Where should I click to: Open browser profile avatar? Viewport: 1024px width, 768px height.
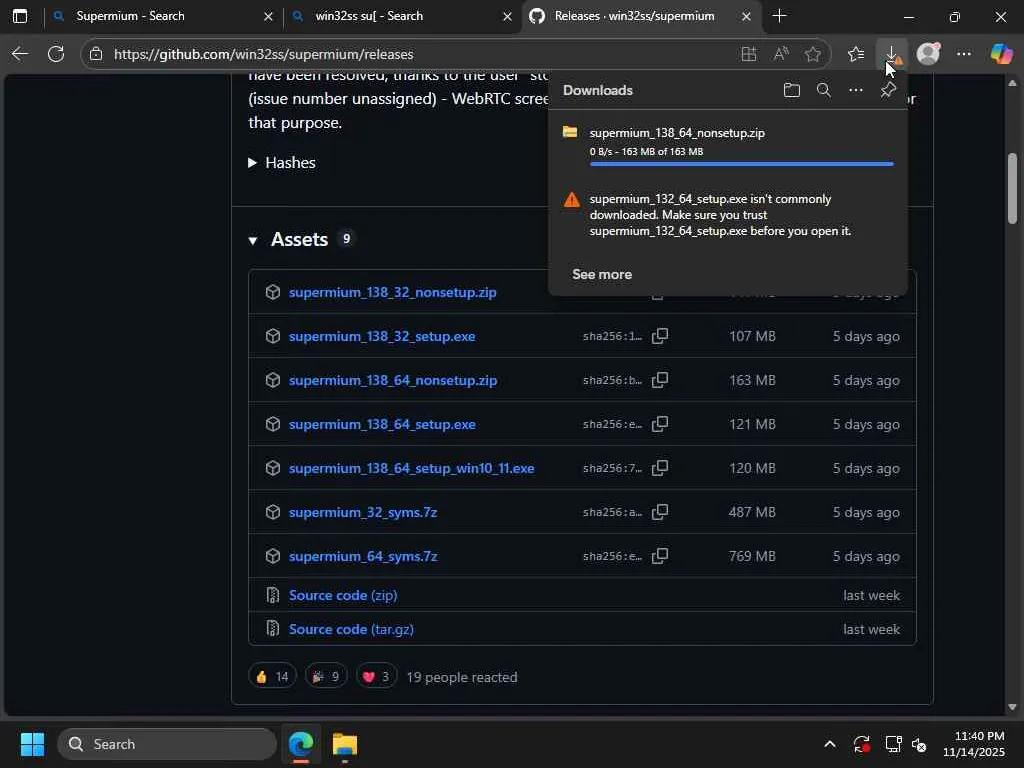click(928, 54)
